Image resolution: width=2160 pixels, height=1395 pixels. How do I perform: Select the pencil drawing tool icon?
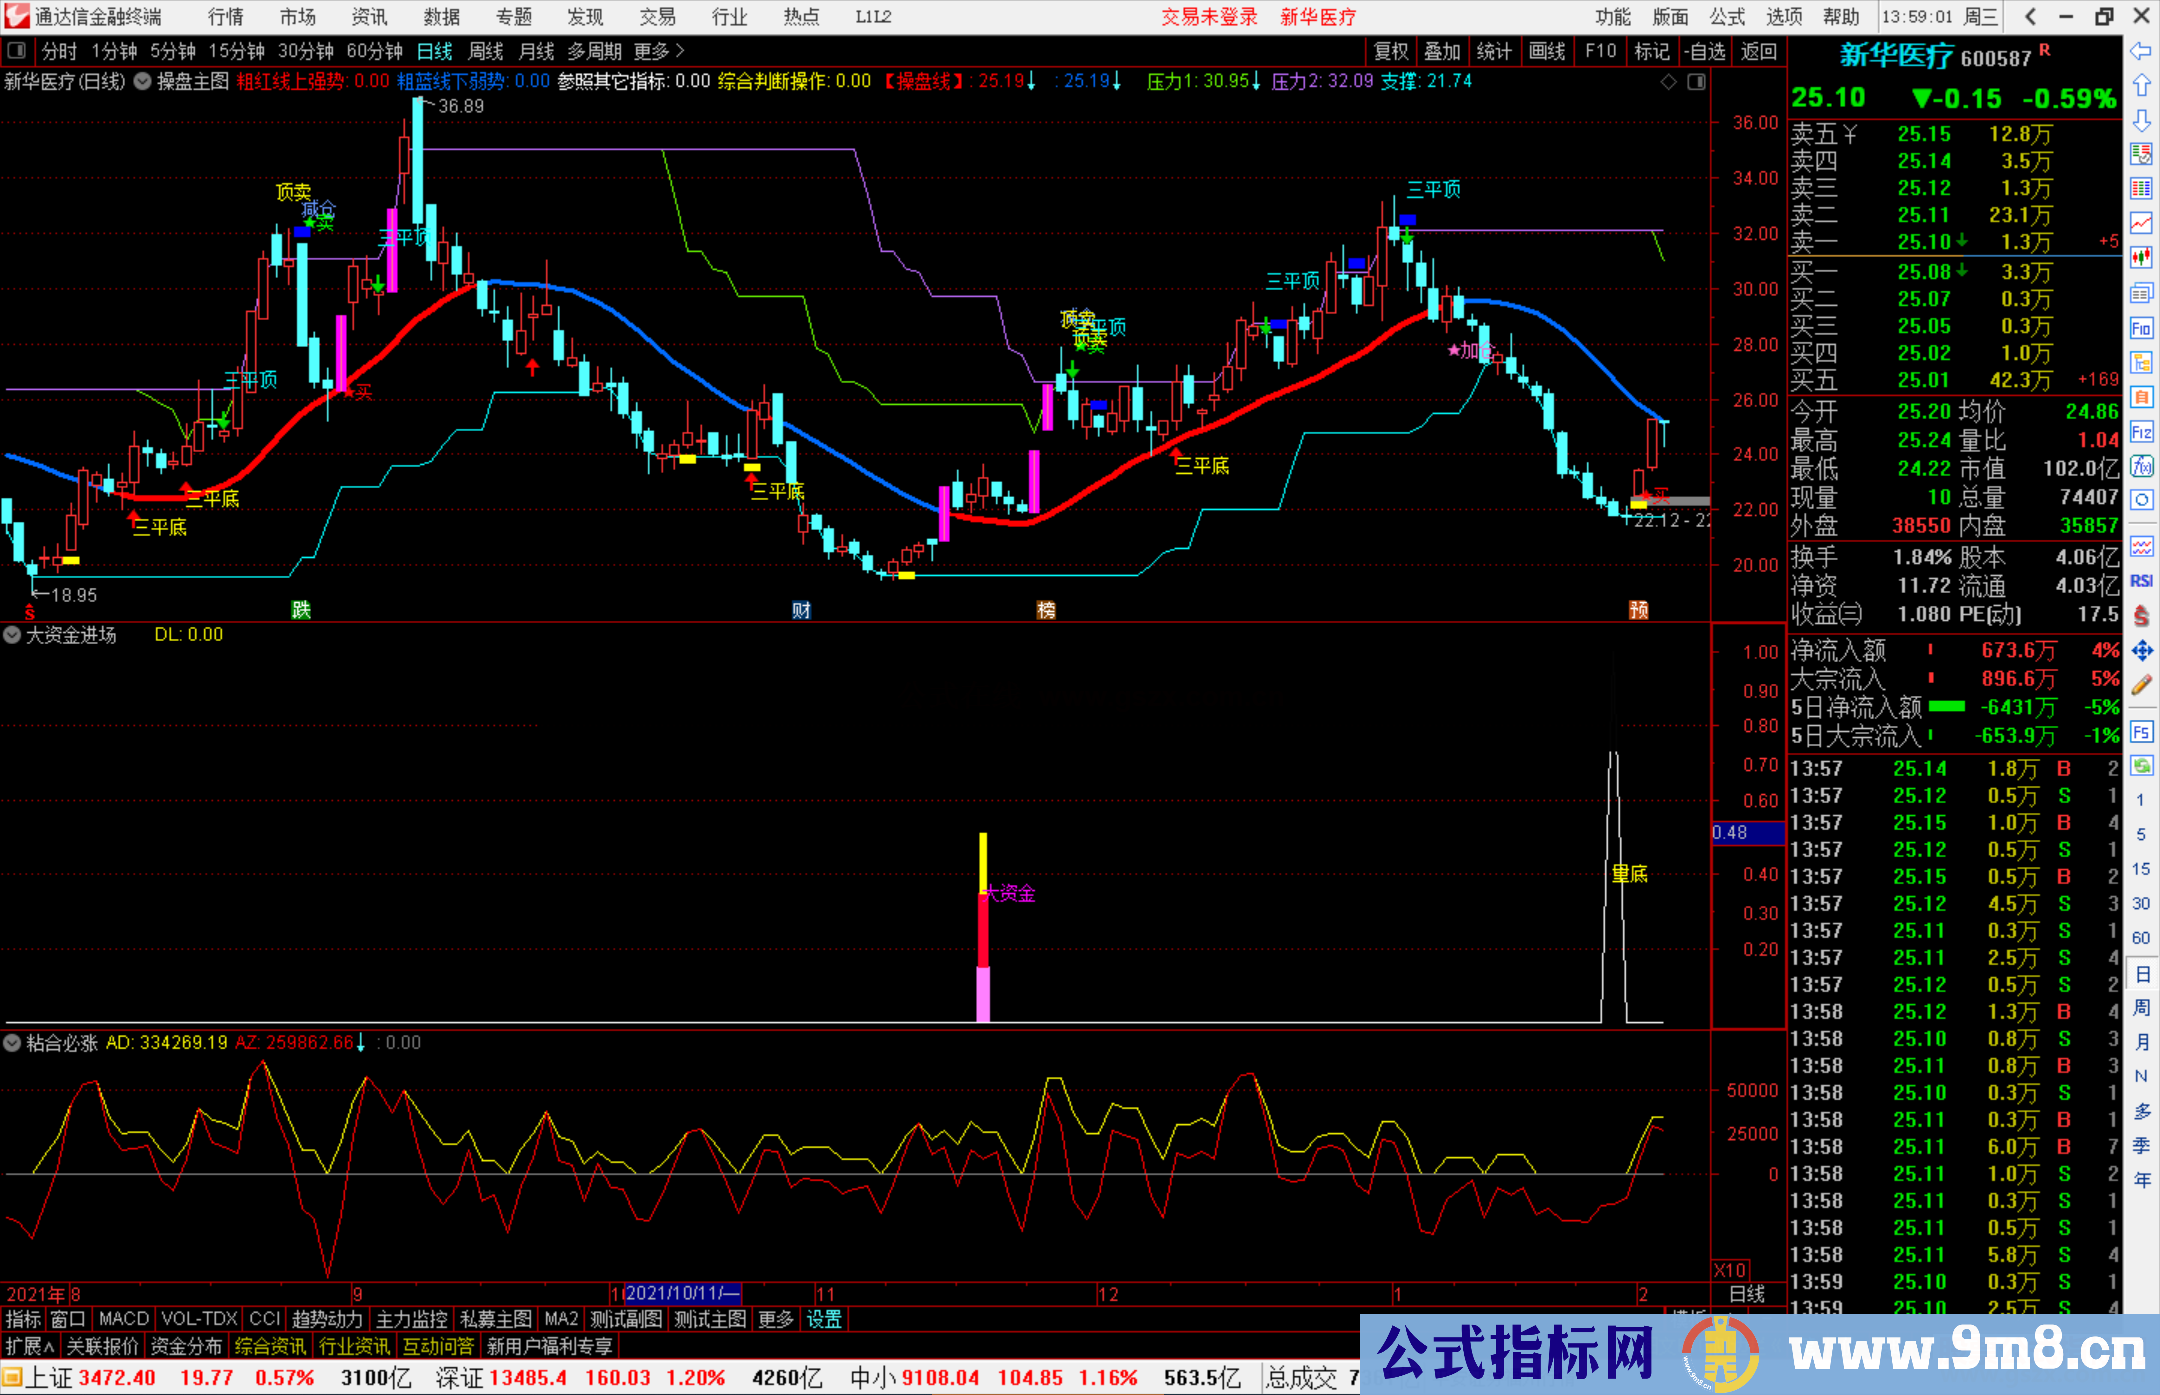click(x=2141, y=686)
